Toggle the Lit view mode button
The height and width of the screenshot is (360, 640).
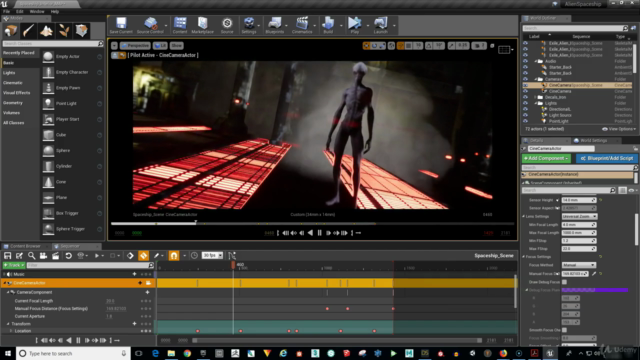(160, 46)
